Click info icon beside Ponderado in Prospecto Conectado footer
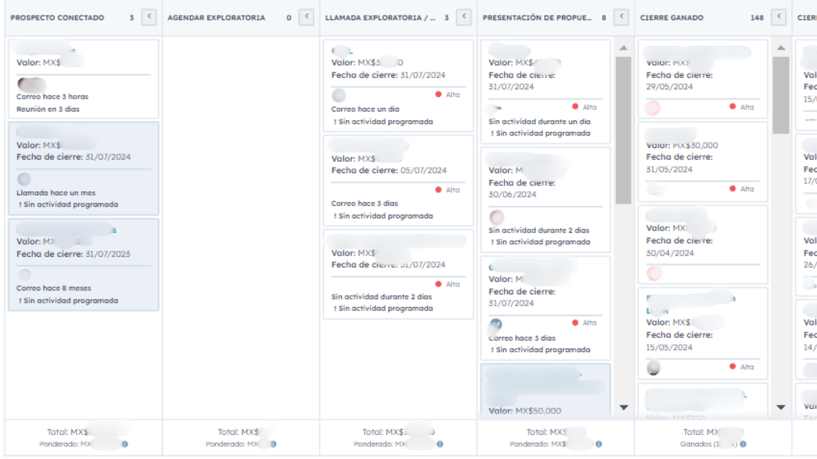 (124, 444)
